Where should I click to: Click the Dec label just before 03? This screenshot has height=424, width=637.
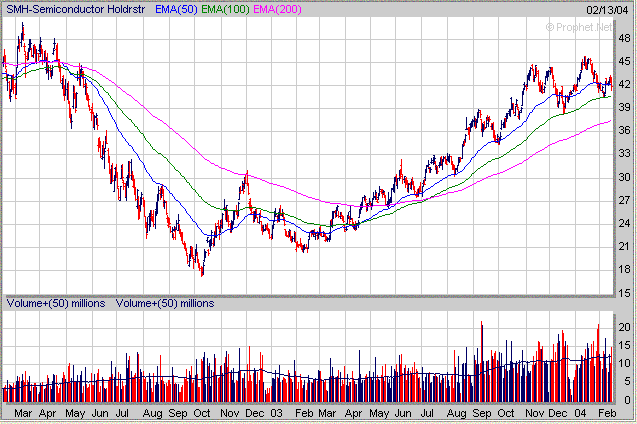point(255,413)
